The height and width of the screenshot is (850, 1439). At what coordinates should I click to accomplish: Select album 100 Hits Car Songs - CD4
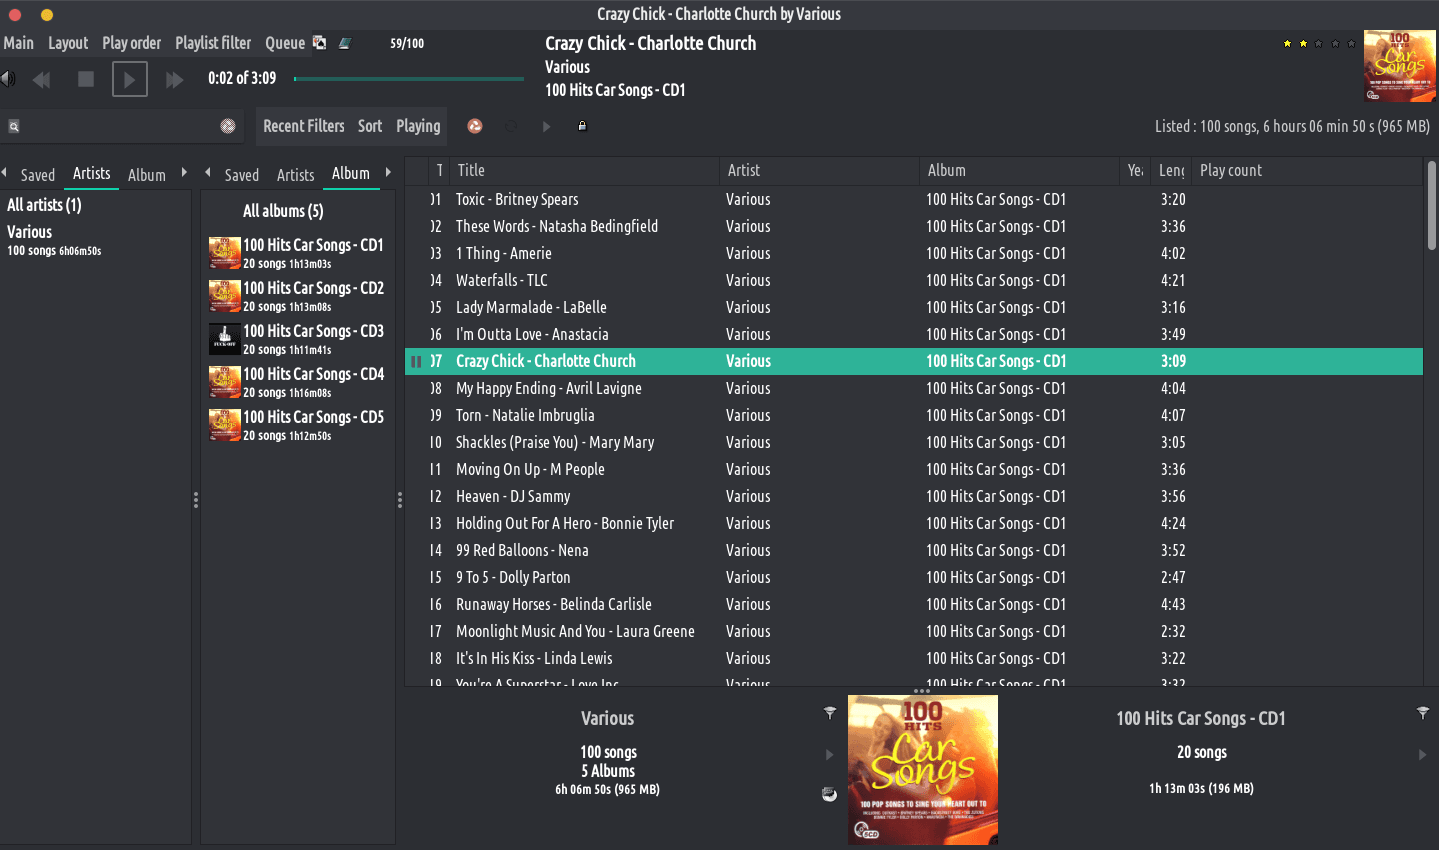click(297, 382)
